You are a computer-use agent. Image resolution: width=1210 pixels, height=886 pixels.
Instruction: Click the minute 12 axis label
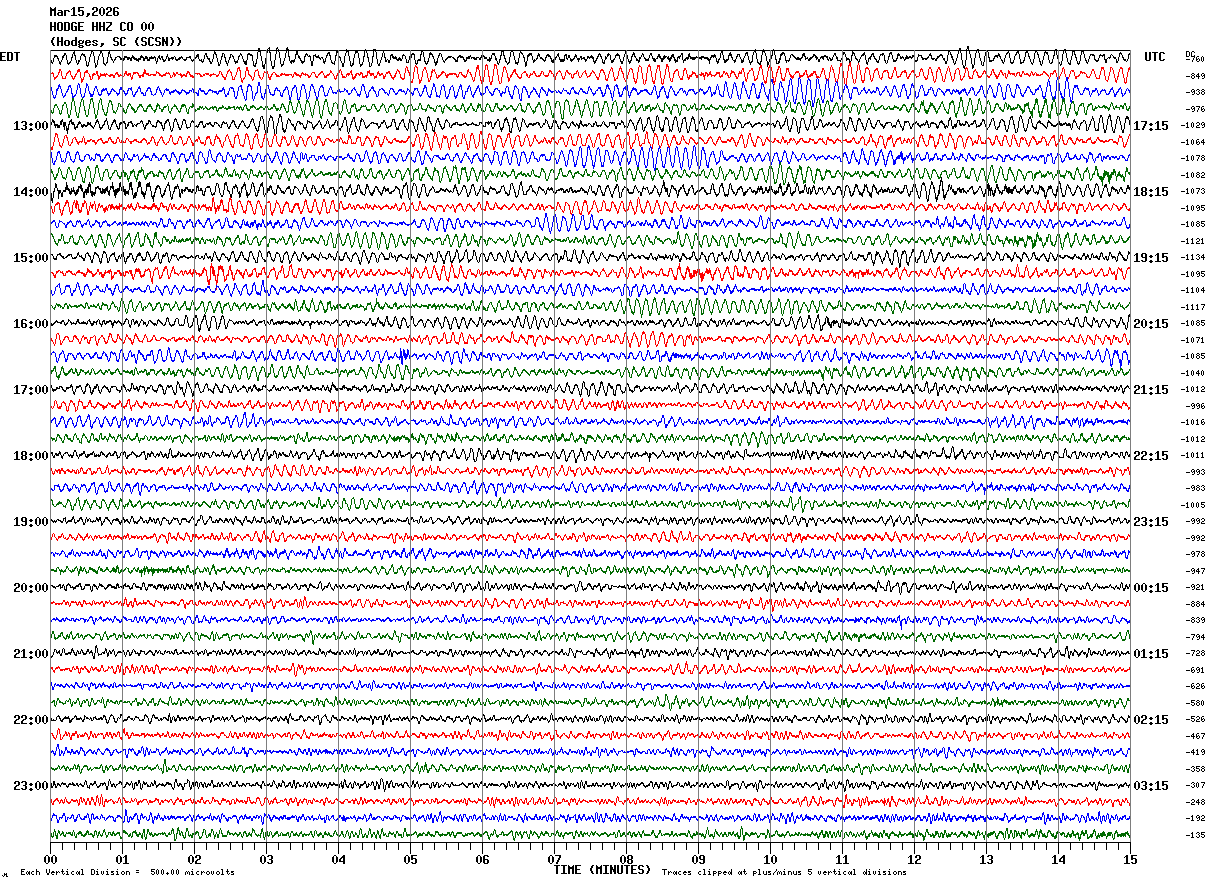click(x=914, y=859)
